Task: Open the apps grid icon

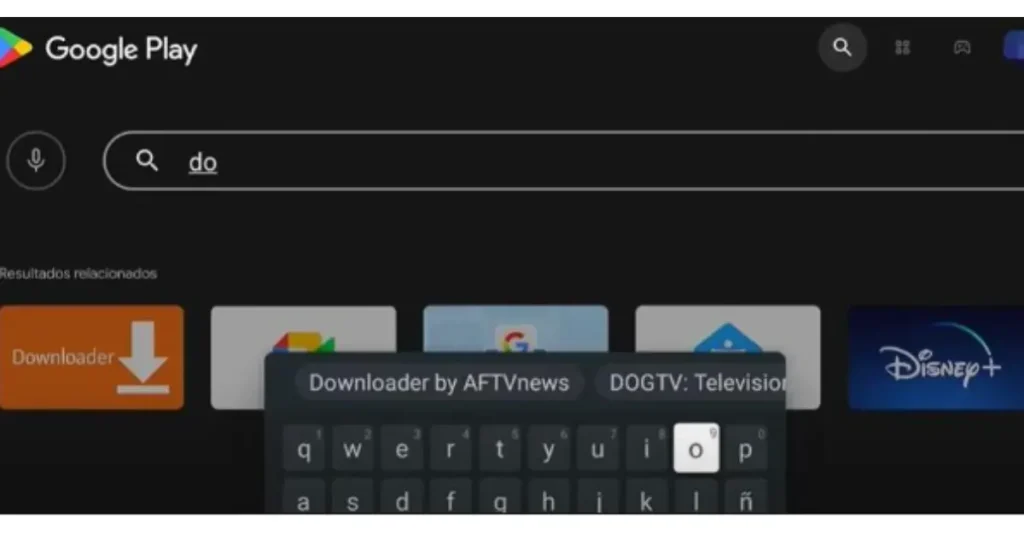Action: [902, 48]
